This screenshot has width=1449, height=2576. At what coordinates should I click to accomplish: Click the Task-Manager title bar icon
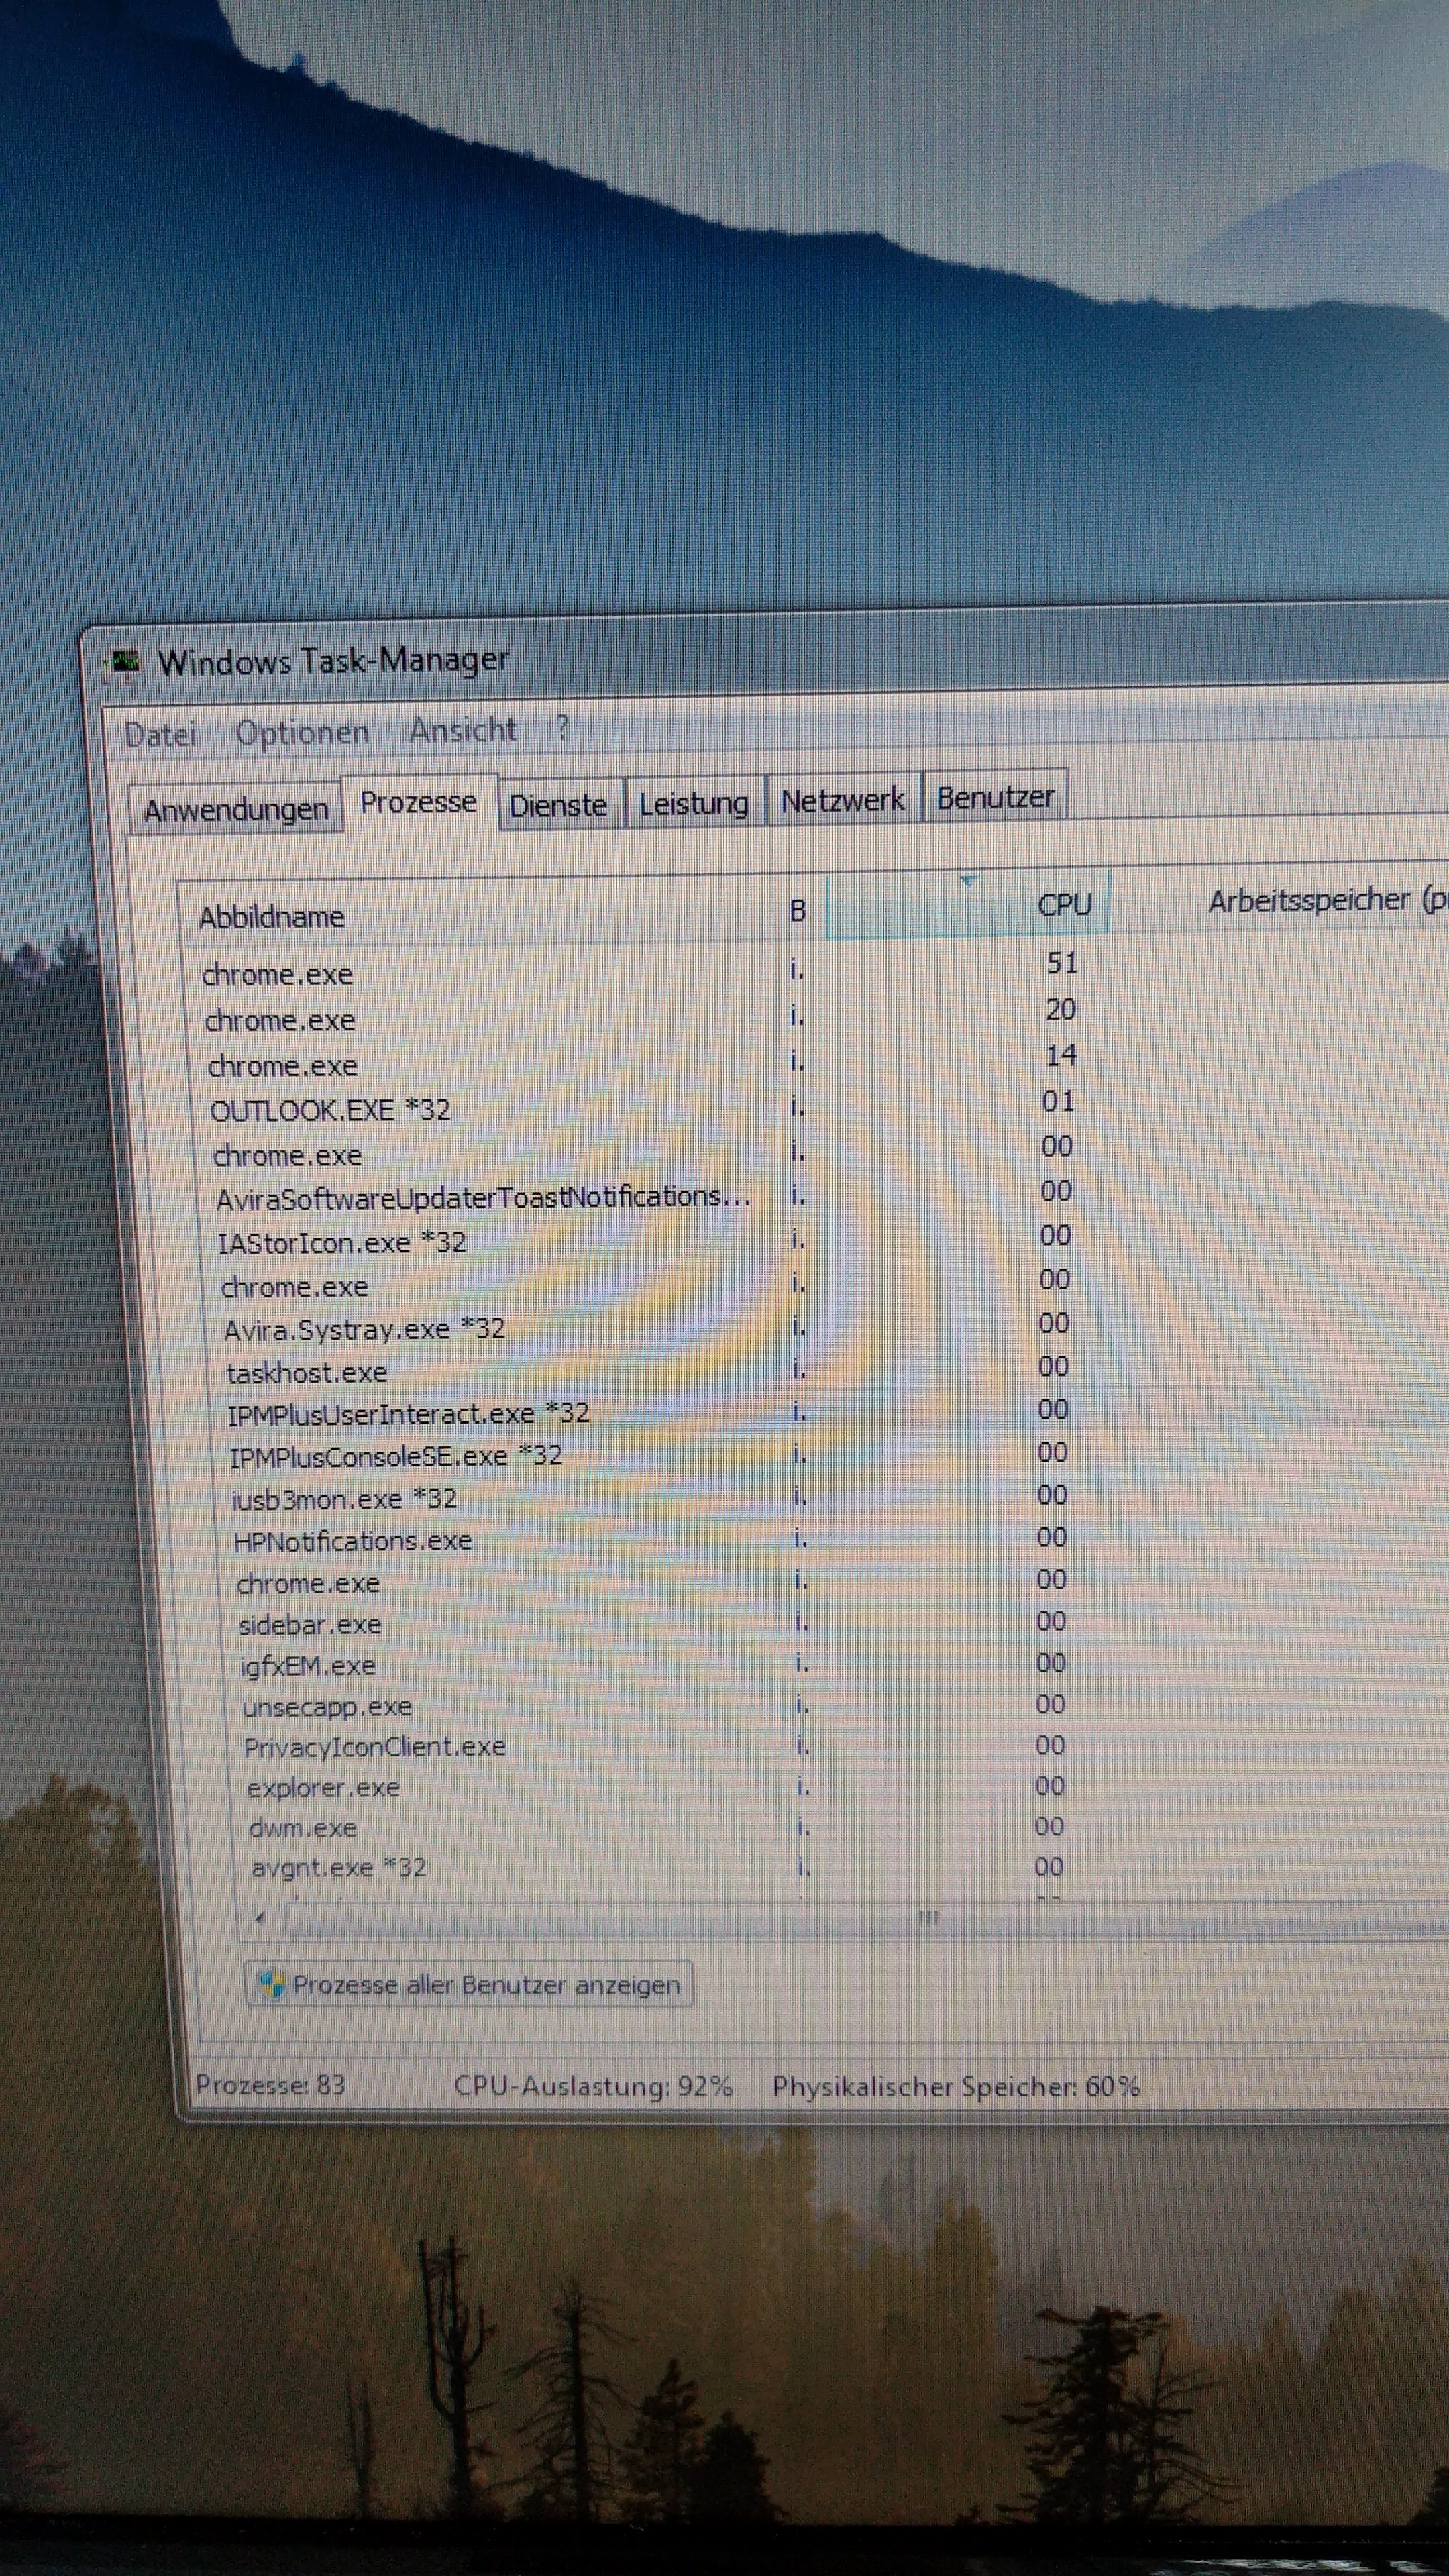pos(124,661)
